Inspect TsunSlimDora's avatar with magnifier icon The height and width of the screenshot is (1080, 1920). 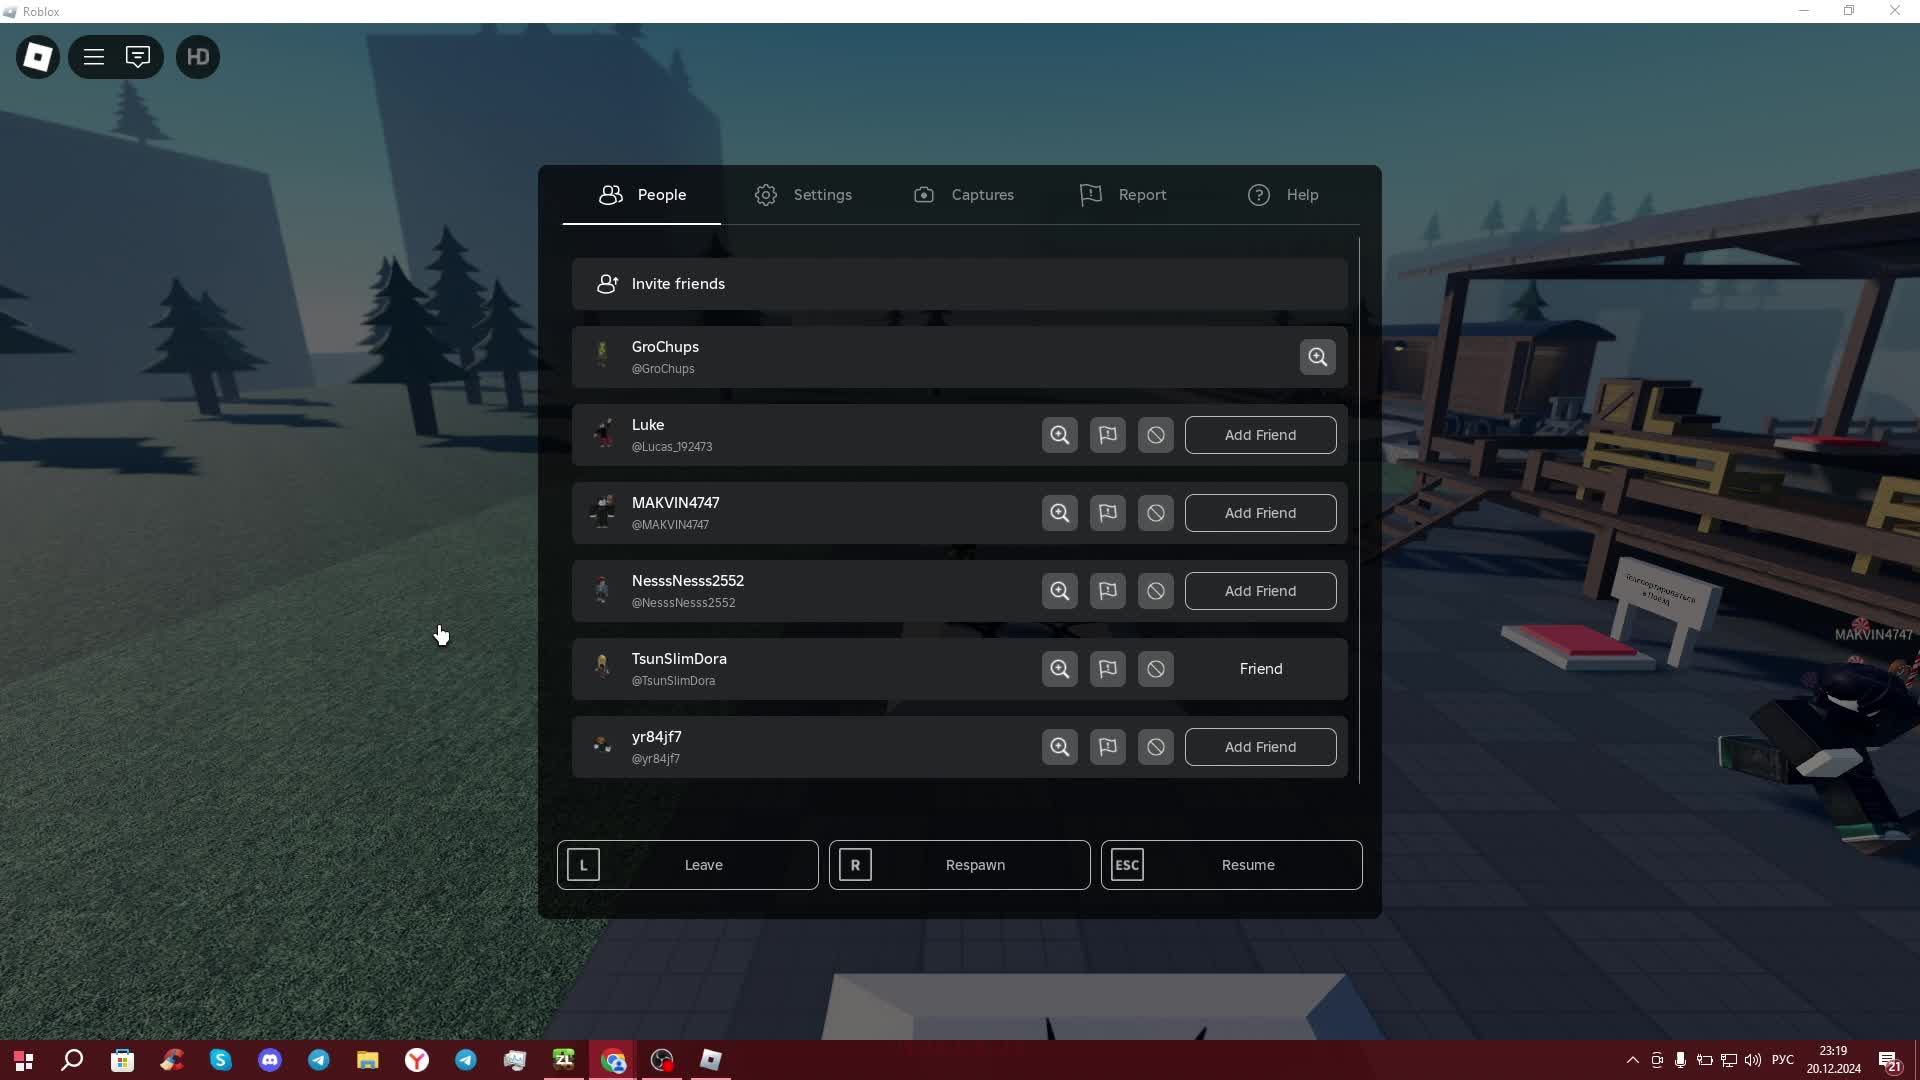(1059, 669)
